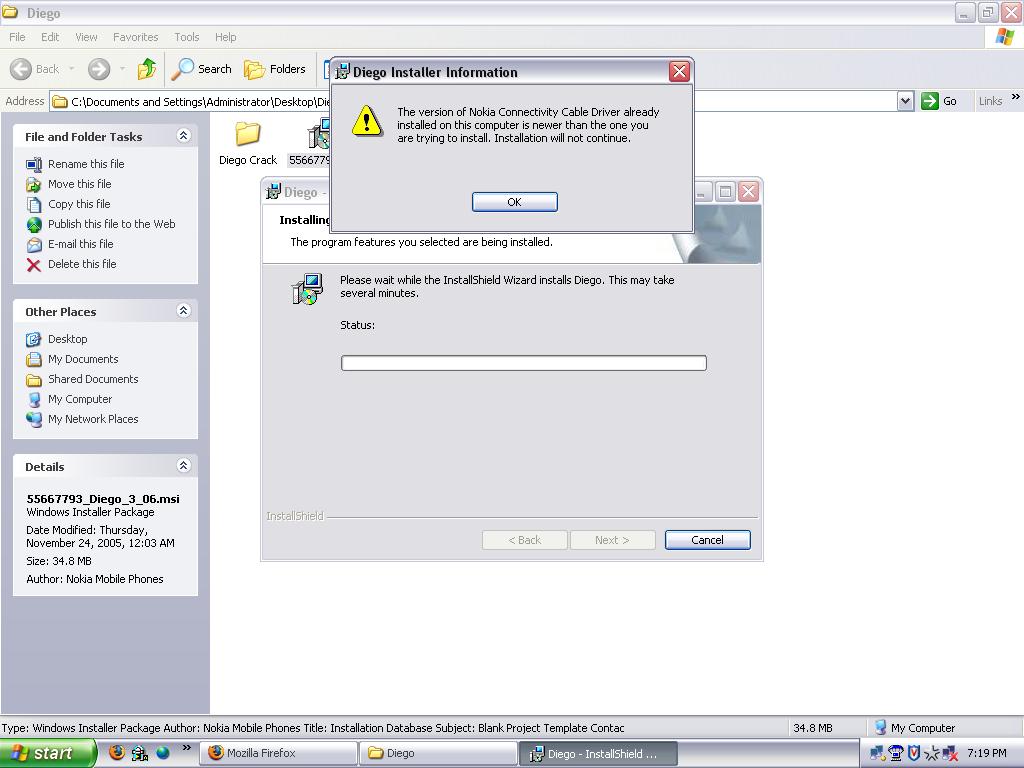Viewport: 1024px width, 768px height.
Task: Expand the Links toolbar chevron
Action: click(1016, 97)
